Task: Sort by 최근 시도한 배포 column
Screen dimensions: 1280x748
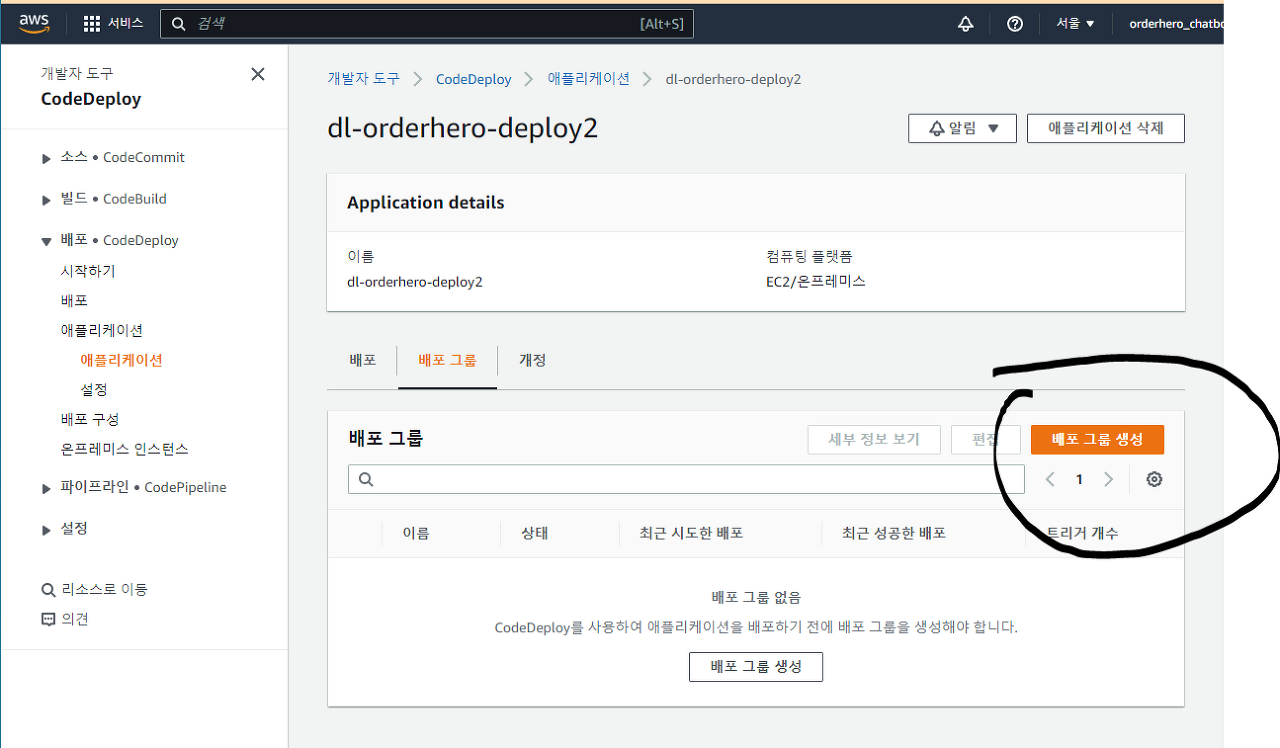Action: (x=691, y=534)
